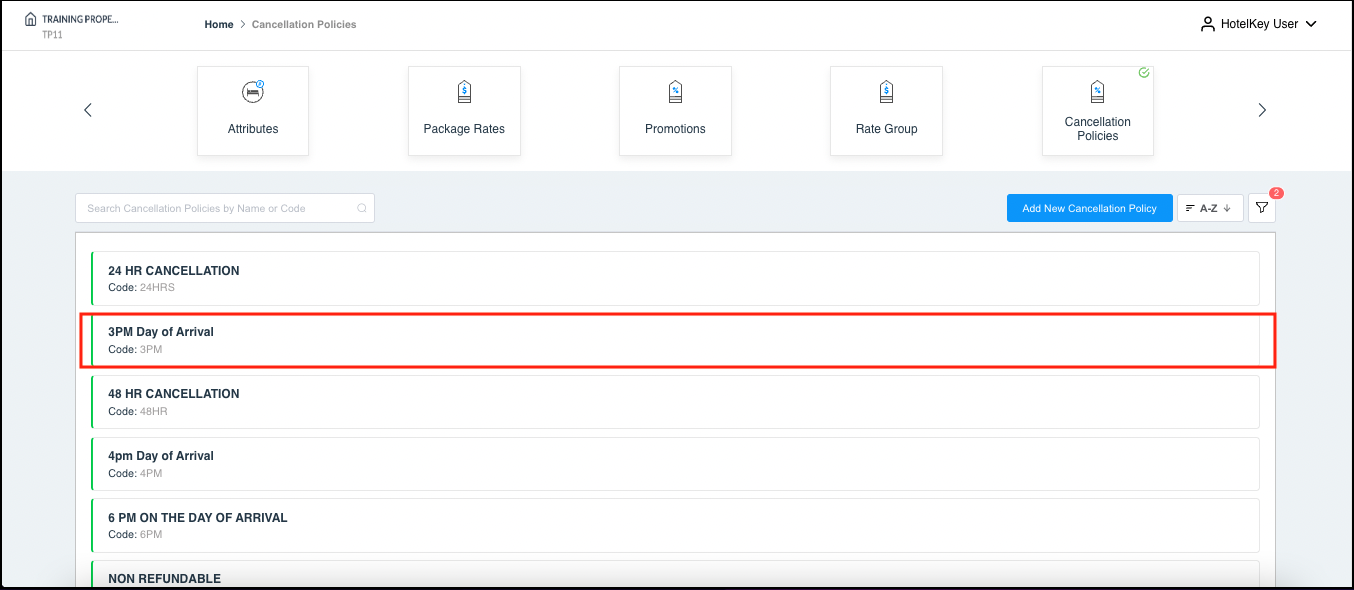Click the Attributes bed icon

253,92
